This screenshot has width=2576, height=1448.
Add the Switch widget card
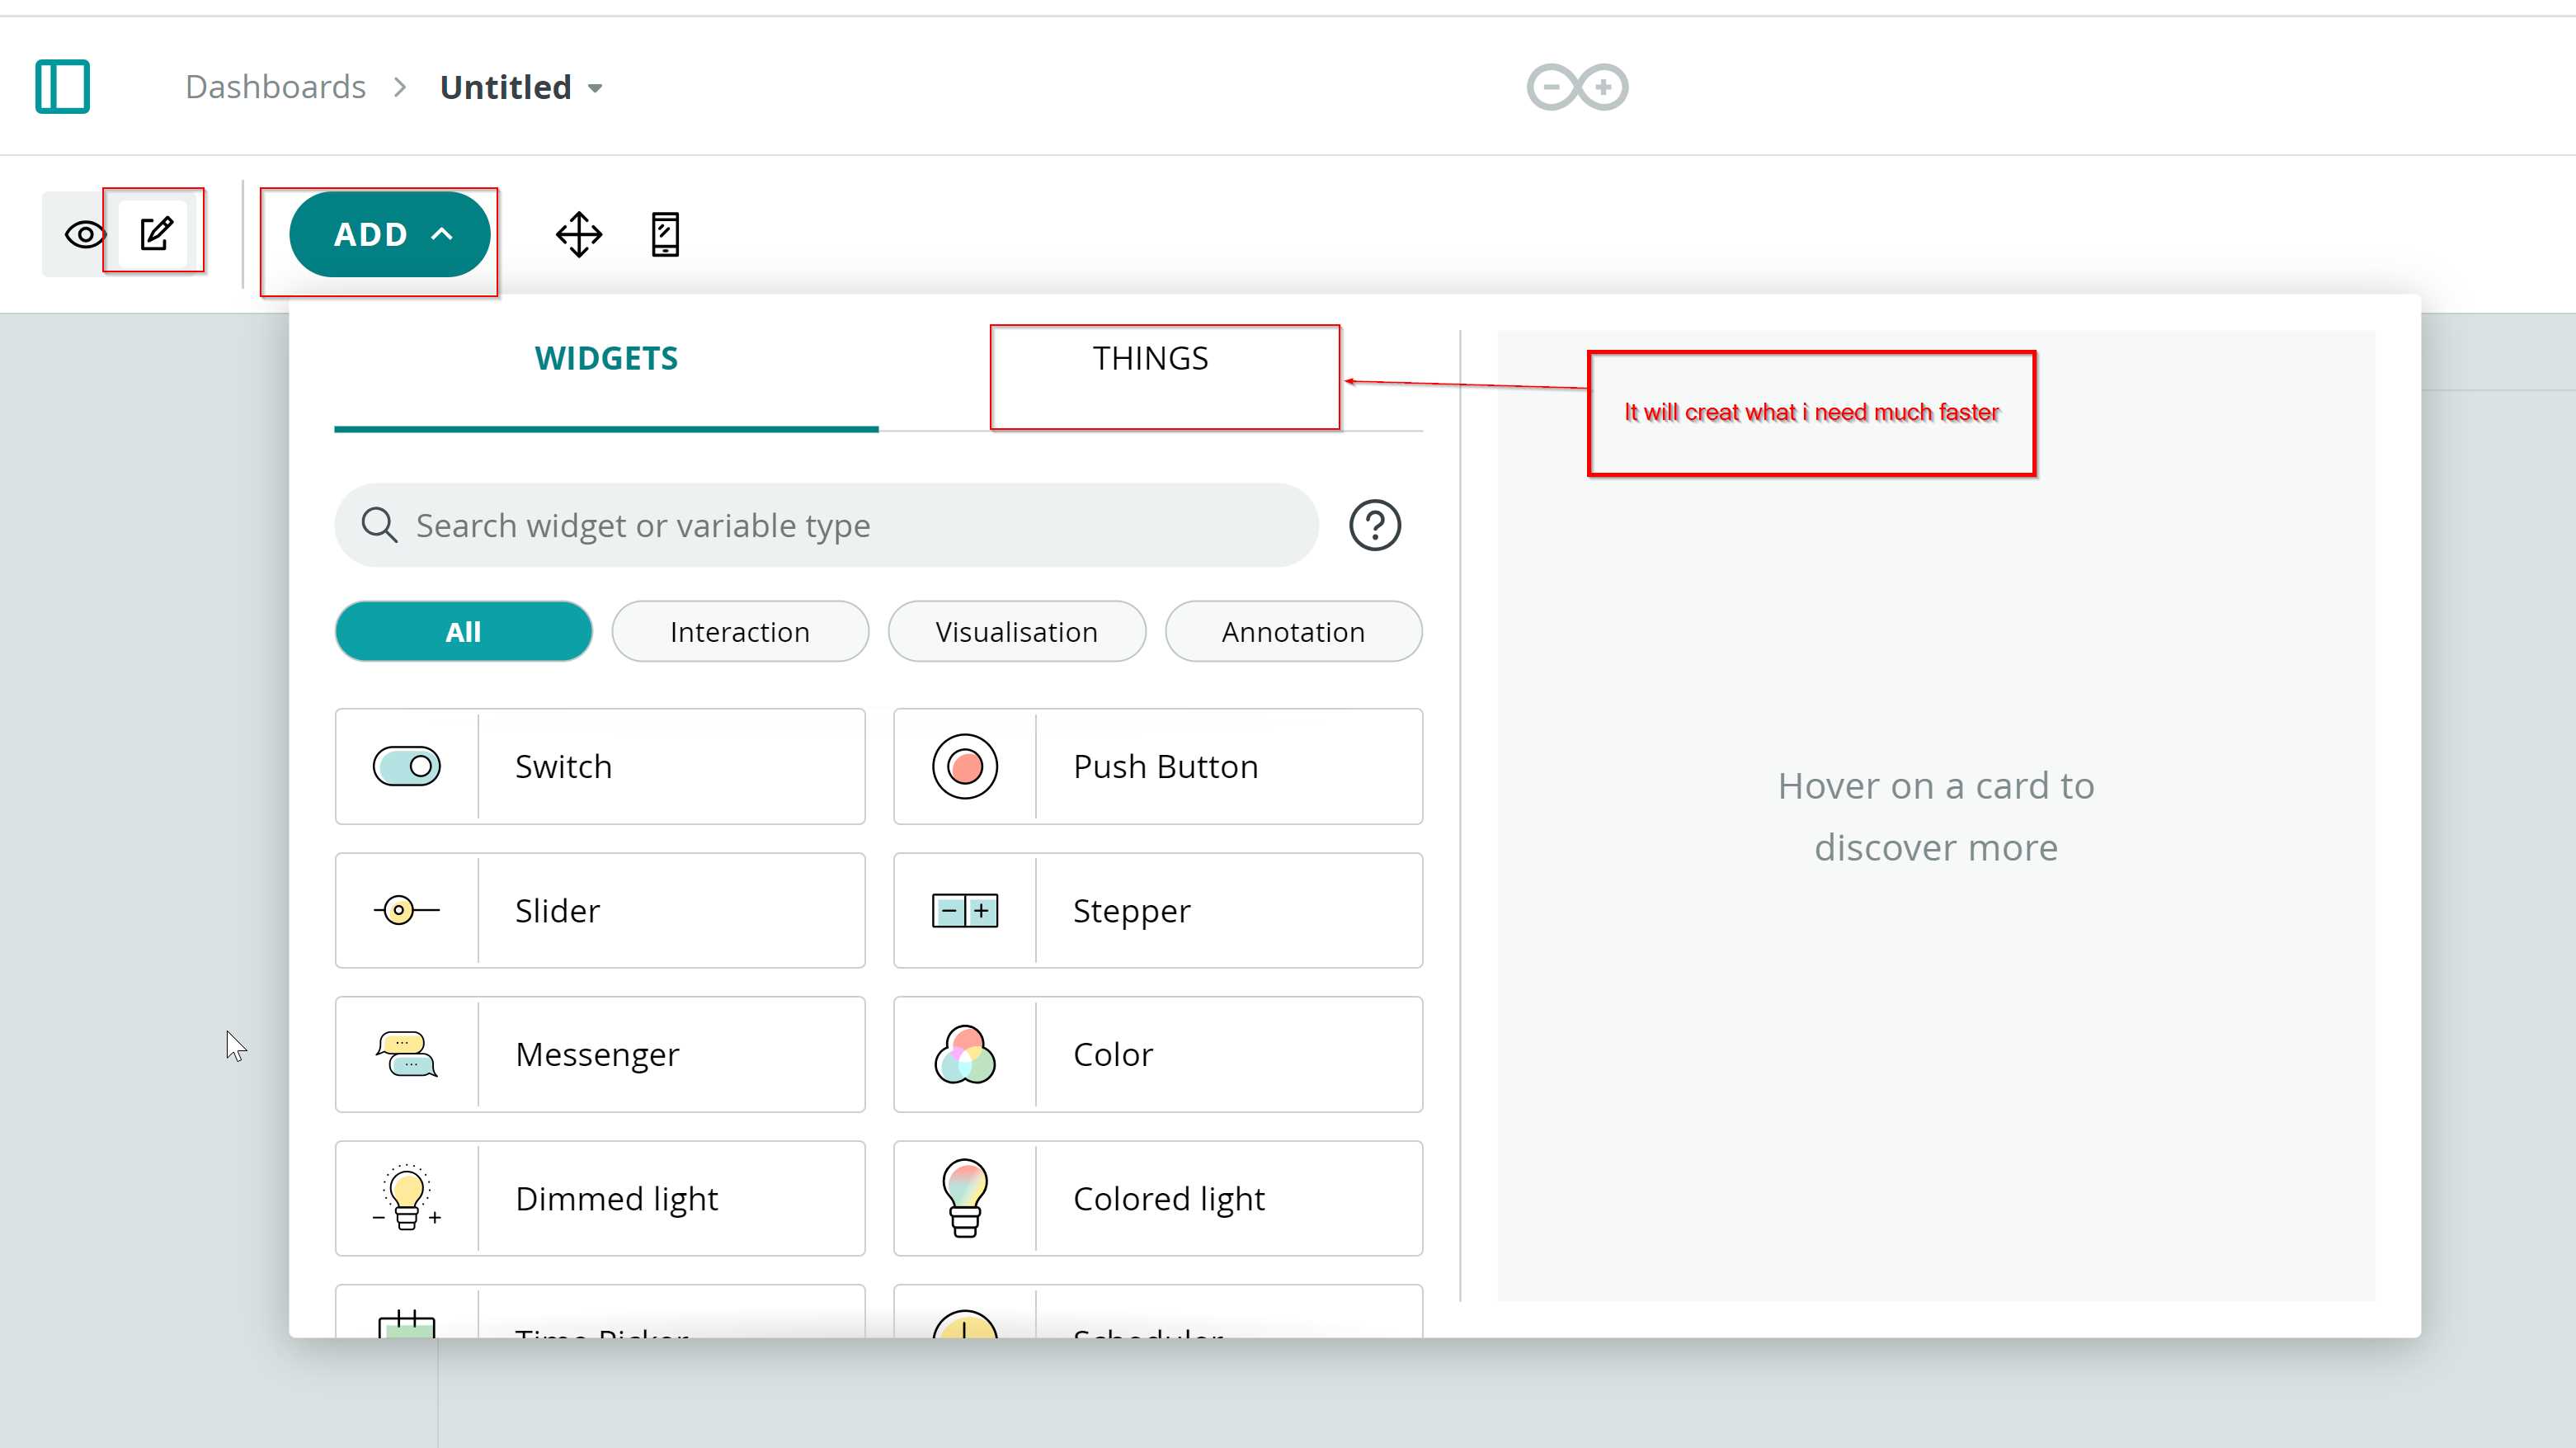coord(600,766)
